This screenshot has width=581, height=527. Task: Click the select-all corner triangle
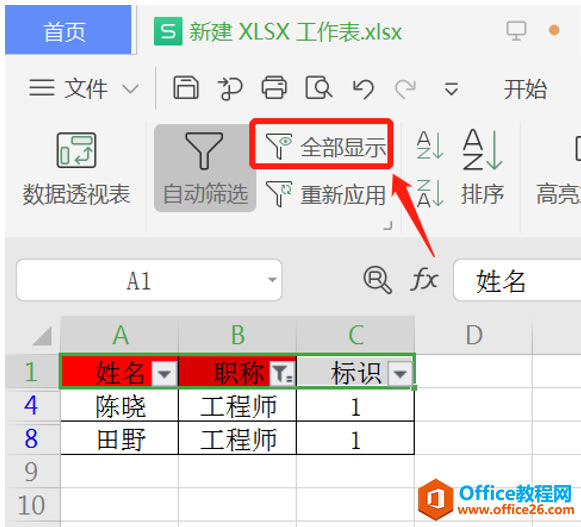point(42,336)
